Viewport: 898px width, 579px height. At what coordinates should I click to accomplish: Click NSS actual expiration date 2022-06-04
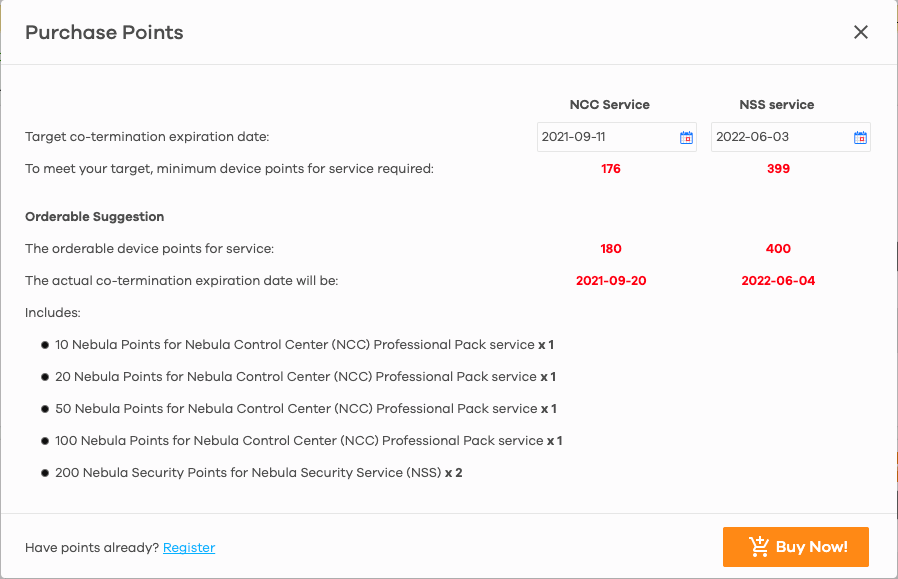point(778,281)
